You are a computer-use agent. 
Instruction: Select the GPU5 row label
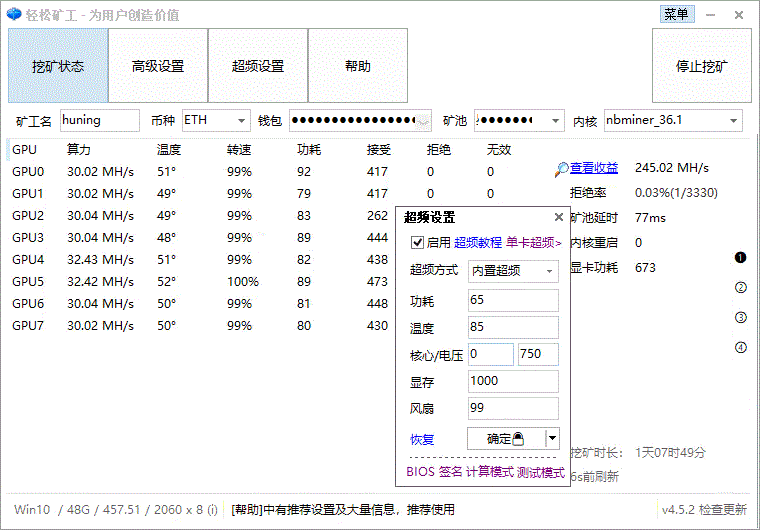(28, 282)
